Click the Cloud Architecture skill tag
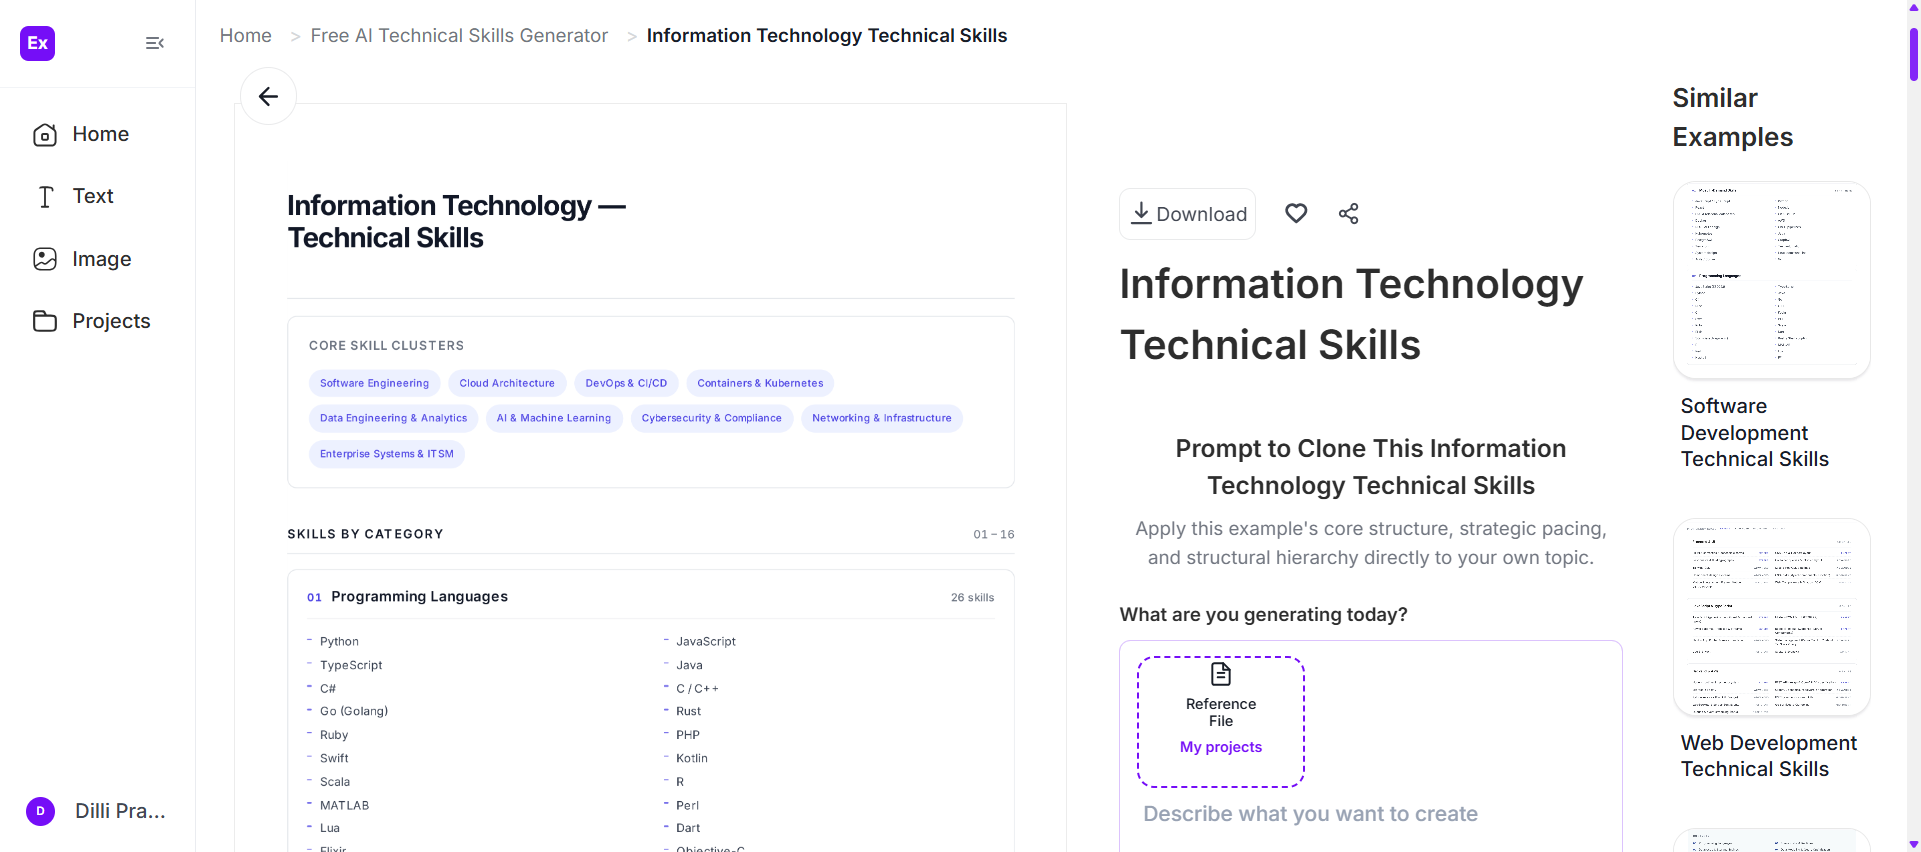The width and height of the screenshot is (1921, 852). [x=507, y=383]
